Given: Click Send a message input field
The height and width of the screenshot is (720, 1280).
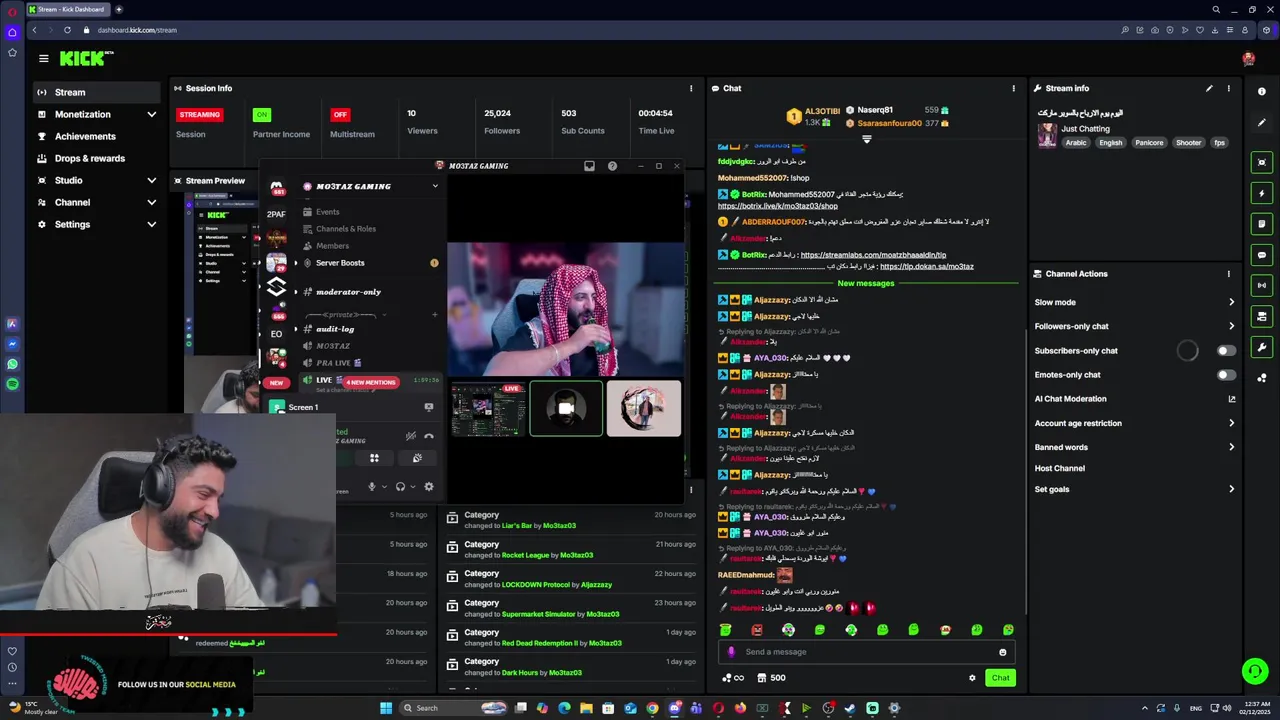Looking at the screenshot, I should click(x=866, y=652).
